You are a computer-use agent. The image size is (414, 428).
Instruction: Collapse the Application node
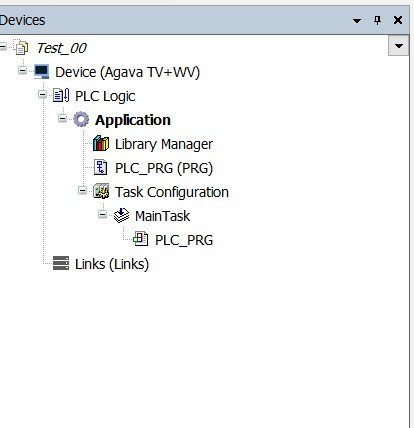tap(62, 118)
